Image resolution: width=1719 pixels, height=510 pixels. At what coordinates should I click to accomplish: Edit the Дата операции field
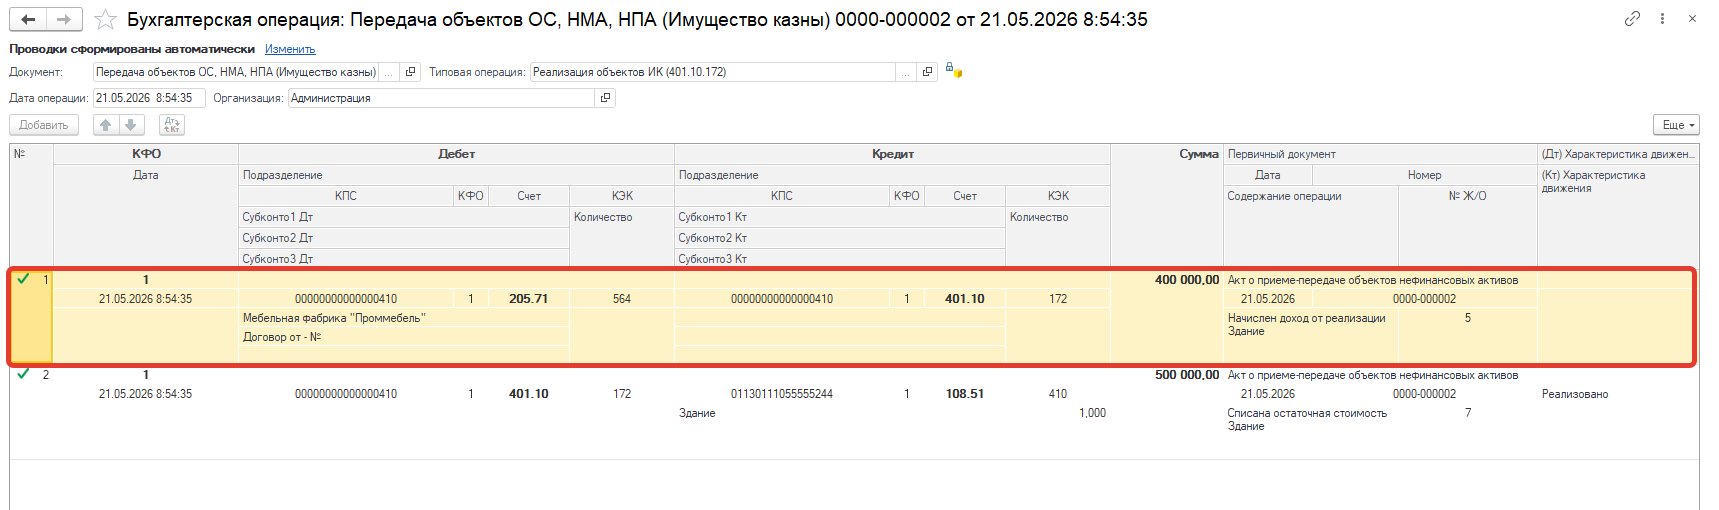(x=149, y=98)
